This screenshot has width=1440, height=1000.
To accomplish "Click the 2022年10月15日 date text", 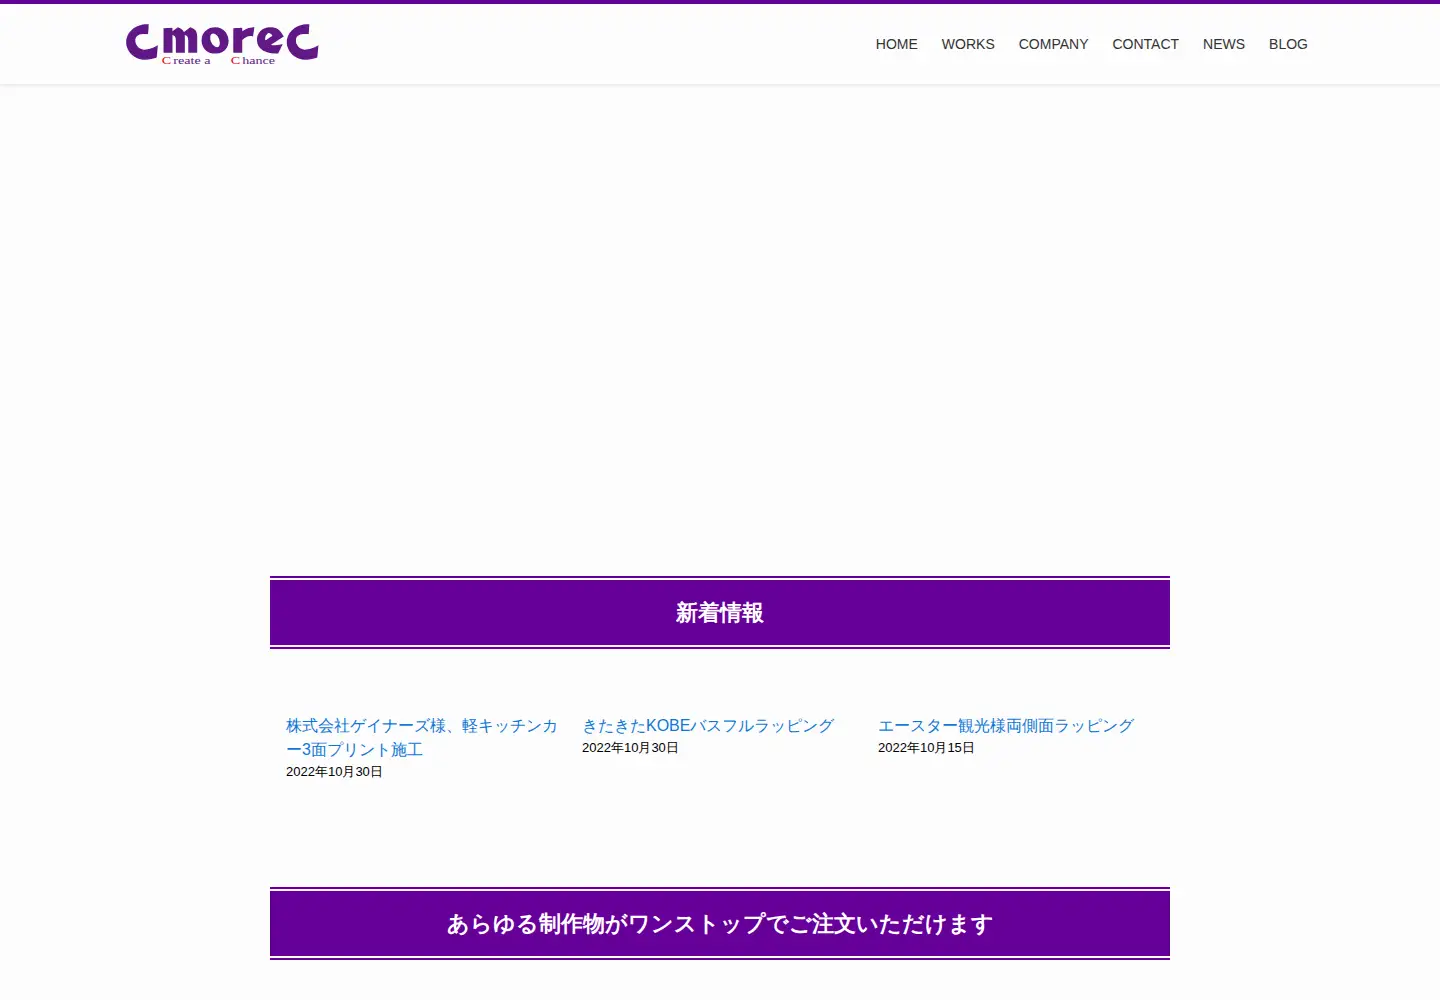I will pyautogui.click(x=926, y=748).
